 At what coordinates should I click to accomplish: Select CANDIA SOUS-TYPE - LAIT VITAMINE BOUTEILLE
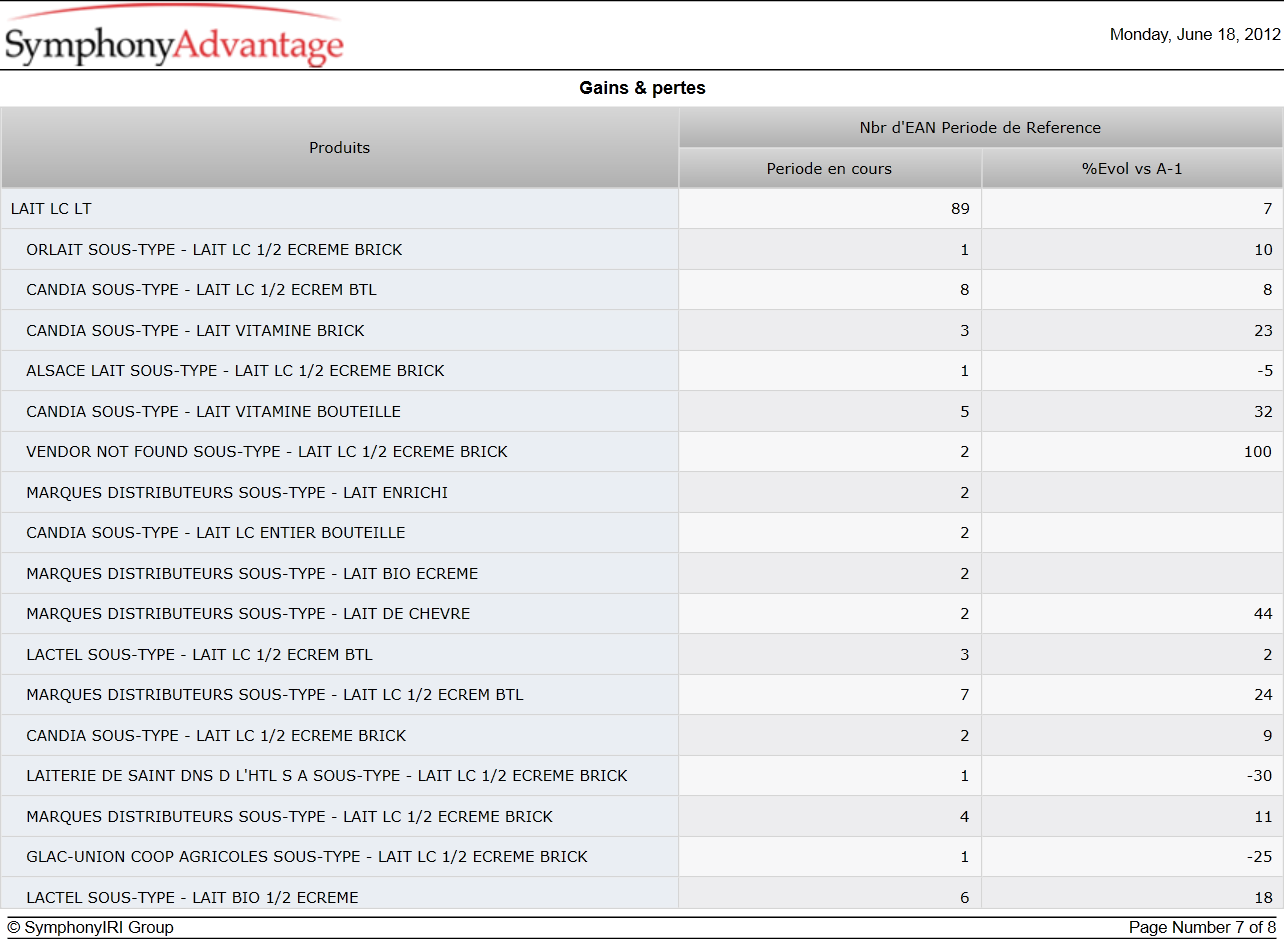(213, 412)
